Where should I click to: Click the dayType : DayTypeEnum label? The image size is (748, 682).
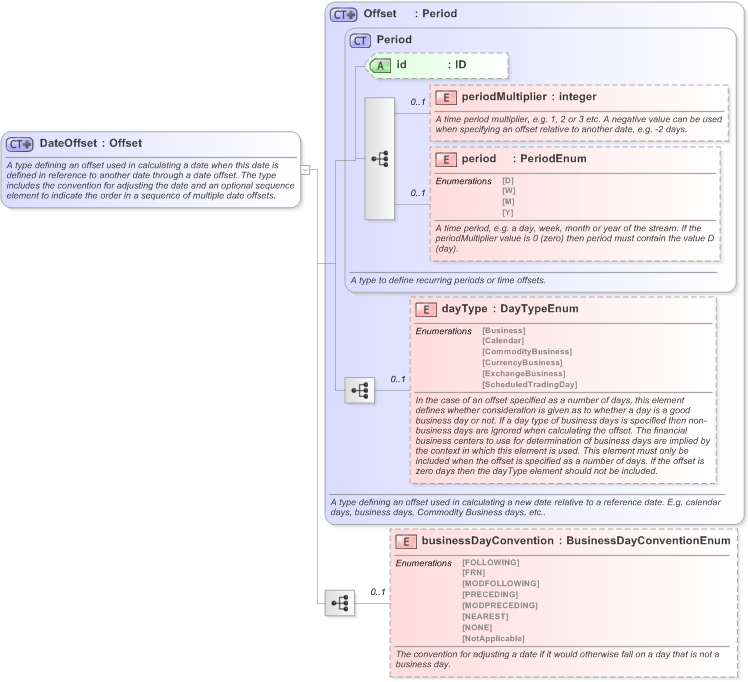[x=510, y=309]
